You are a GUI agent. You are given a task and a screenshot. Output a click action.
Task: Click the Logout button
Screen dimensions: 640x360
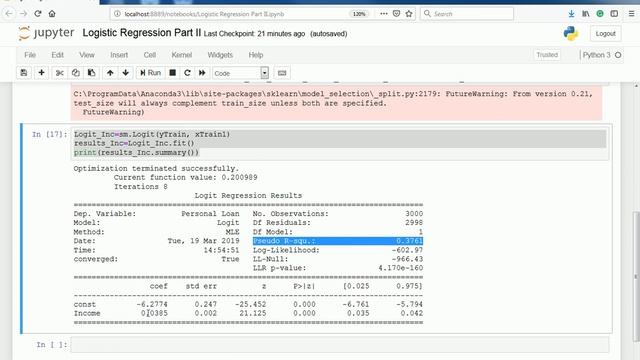click(x=605, y=33)
